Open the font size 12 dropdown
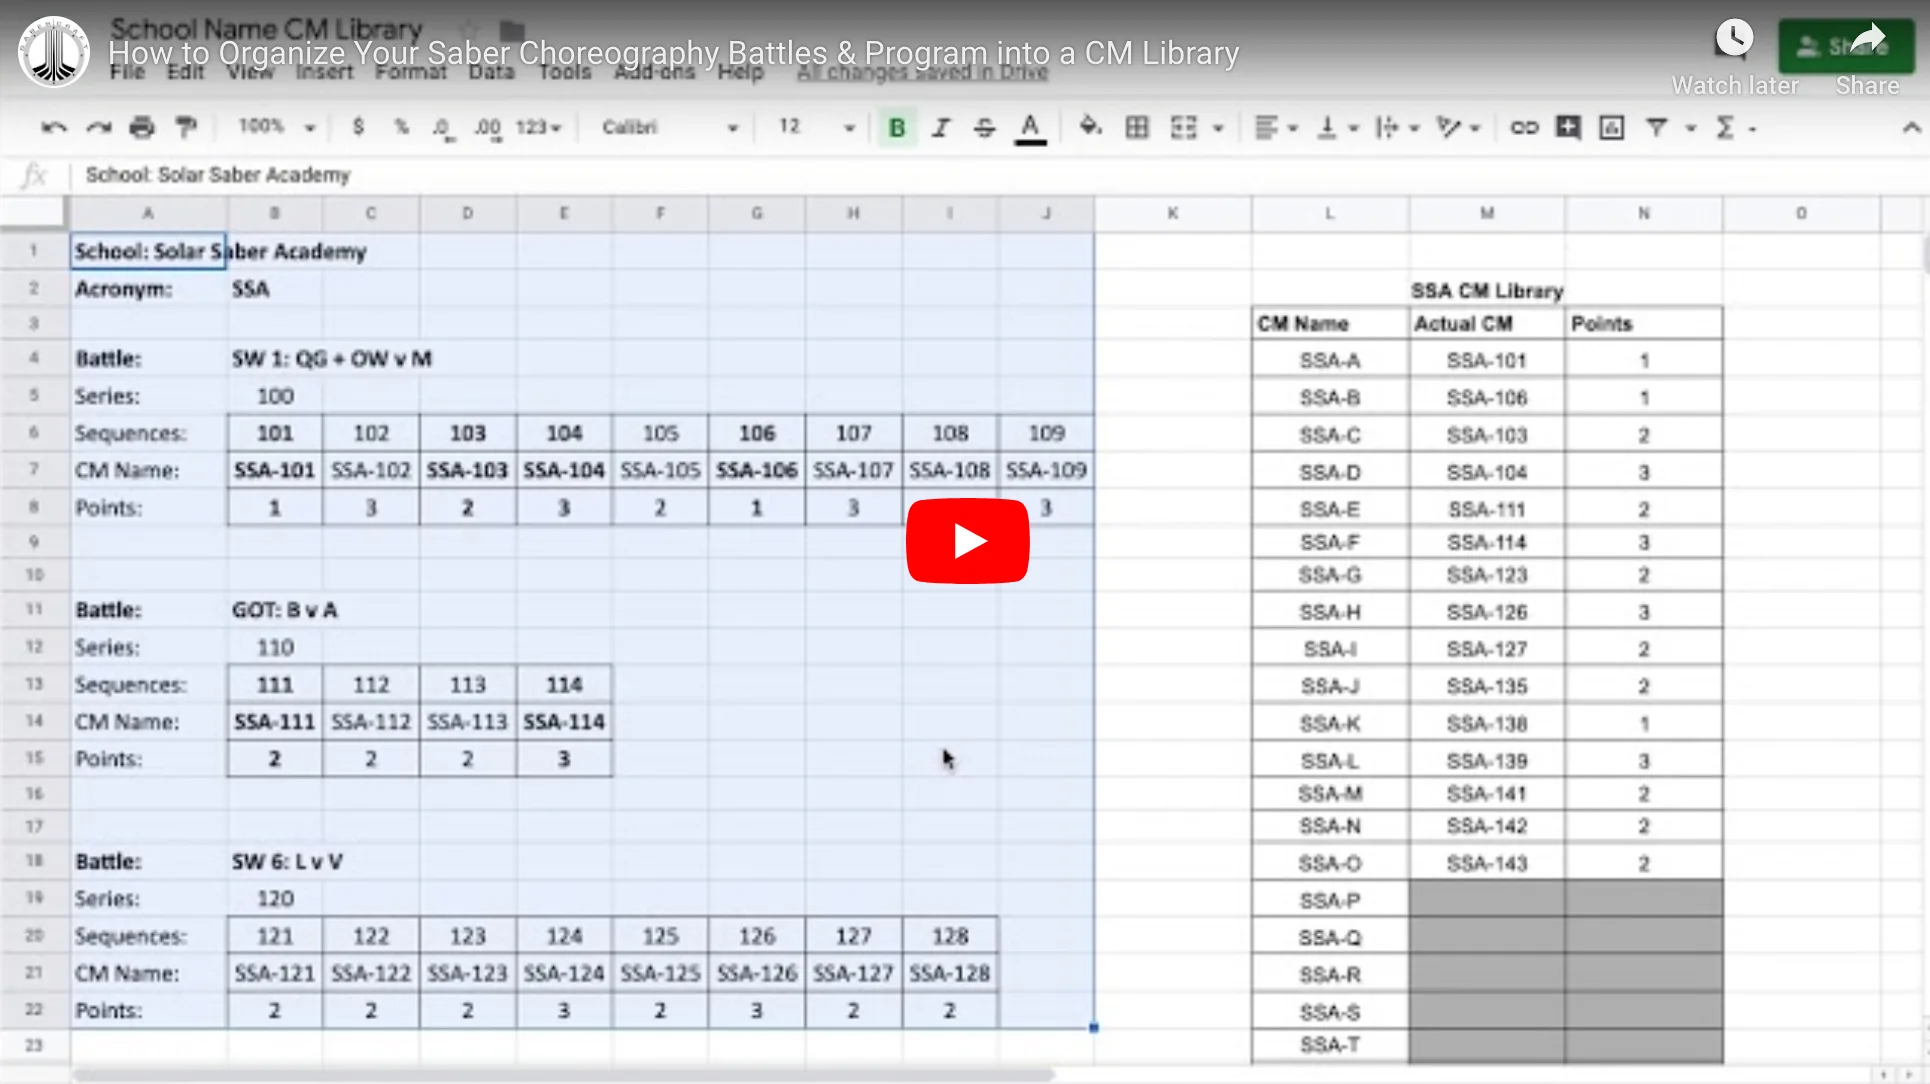The image size is (1930, 1084). pyautogui.click(x=817, y=127)
